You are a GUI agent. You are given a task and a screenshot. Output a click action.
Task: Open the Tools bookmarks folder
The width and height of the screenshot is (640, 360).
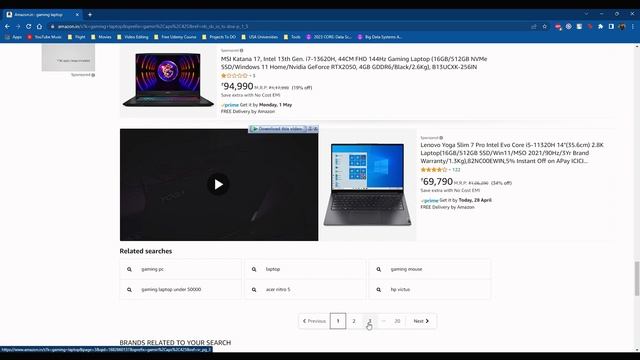[x=292, y=37]
